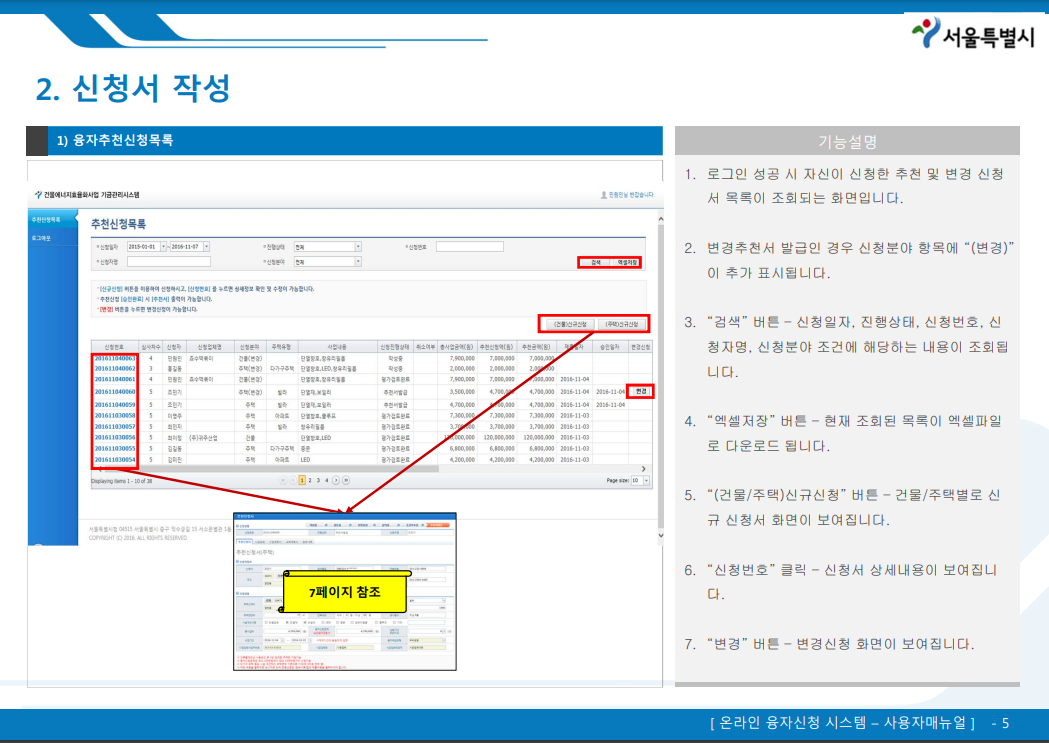This screenshot has height=743, width=1049.
Task: Click the last-page arrow in pagination
Action: (346, 480)
